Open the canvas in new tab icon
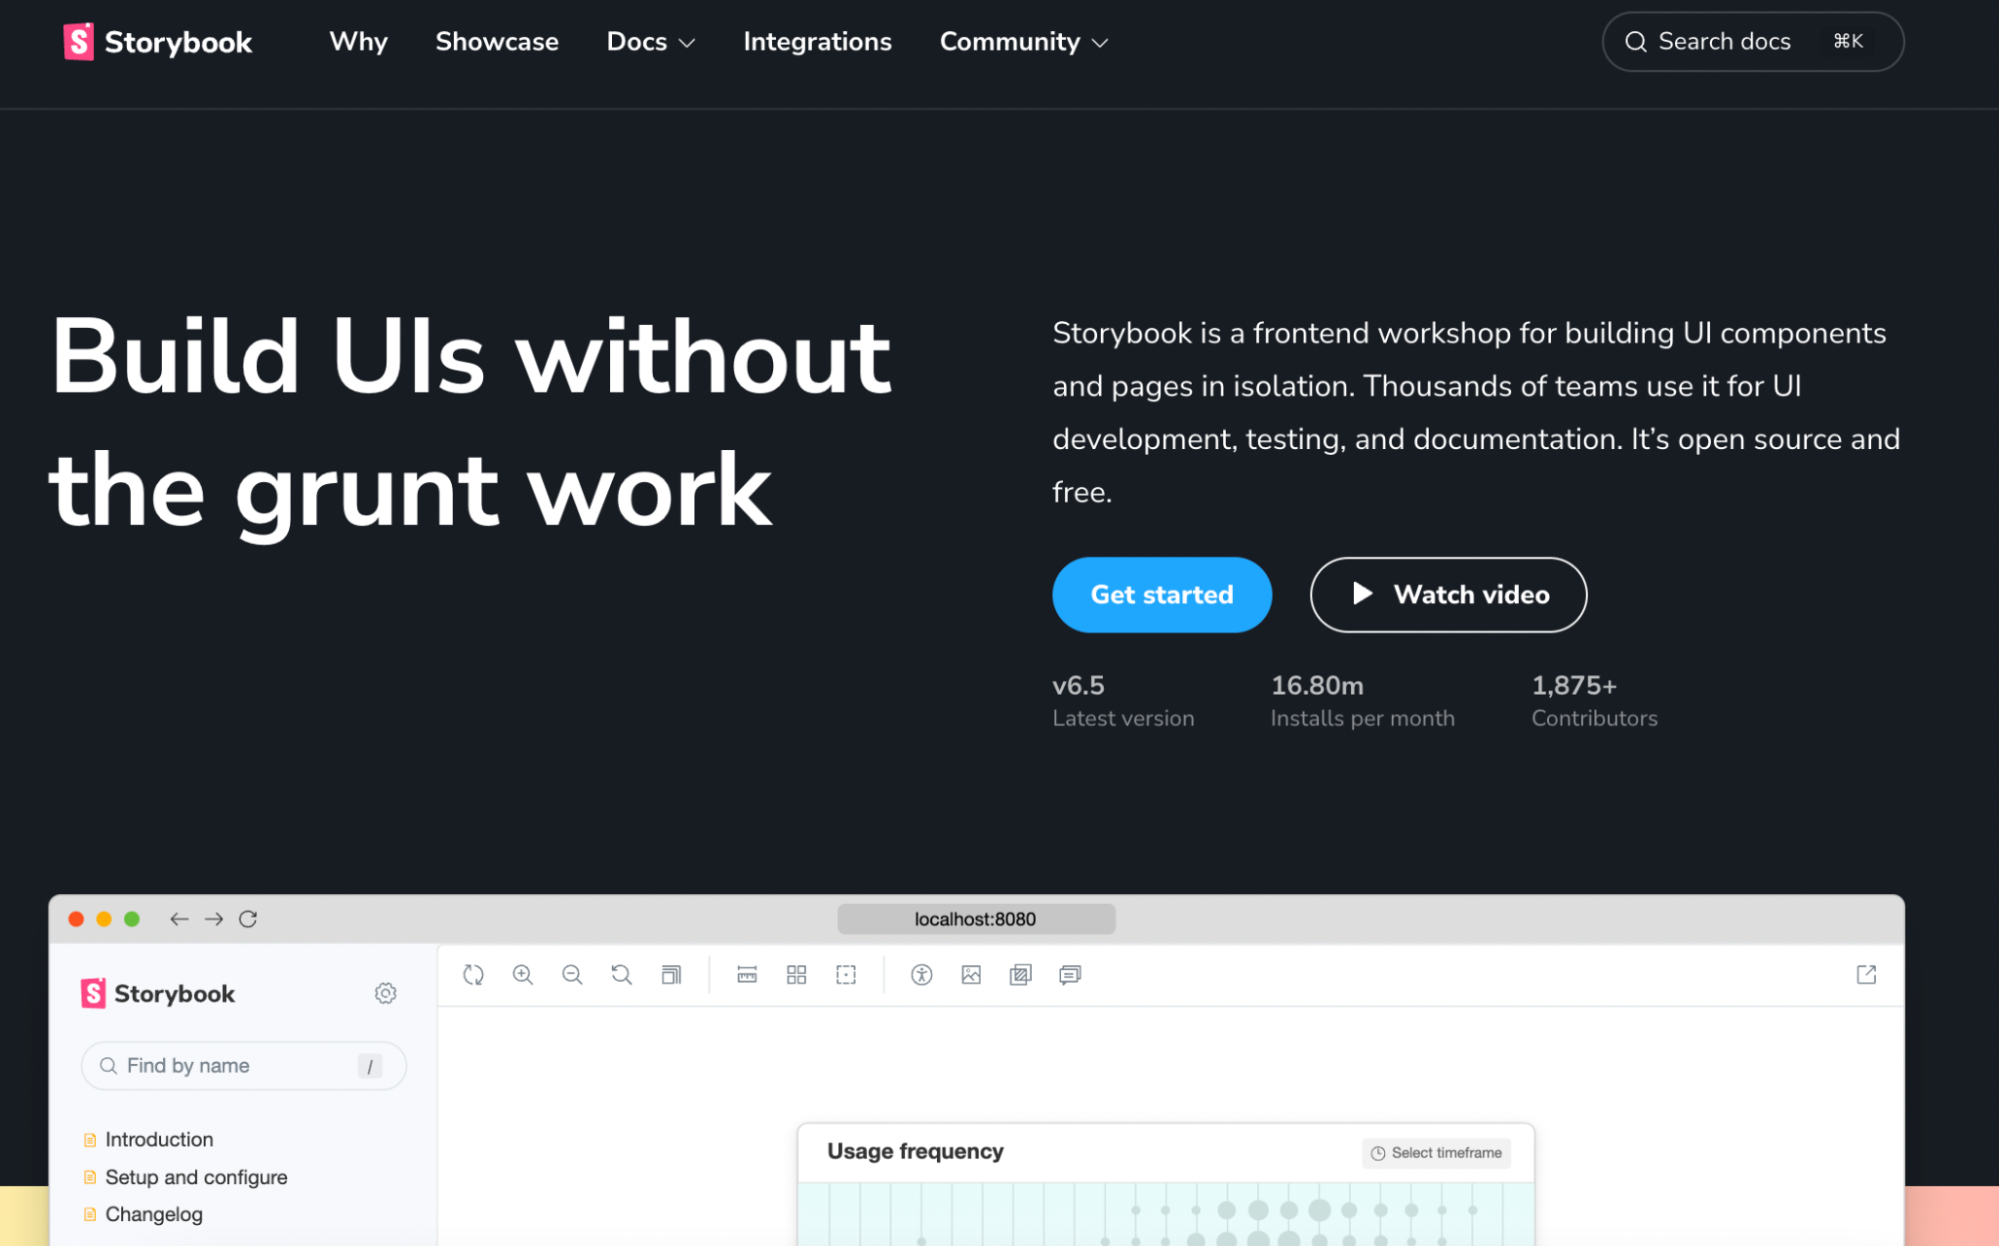 coord(1866,975)
